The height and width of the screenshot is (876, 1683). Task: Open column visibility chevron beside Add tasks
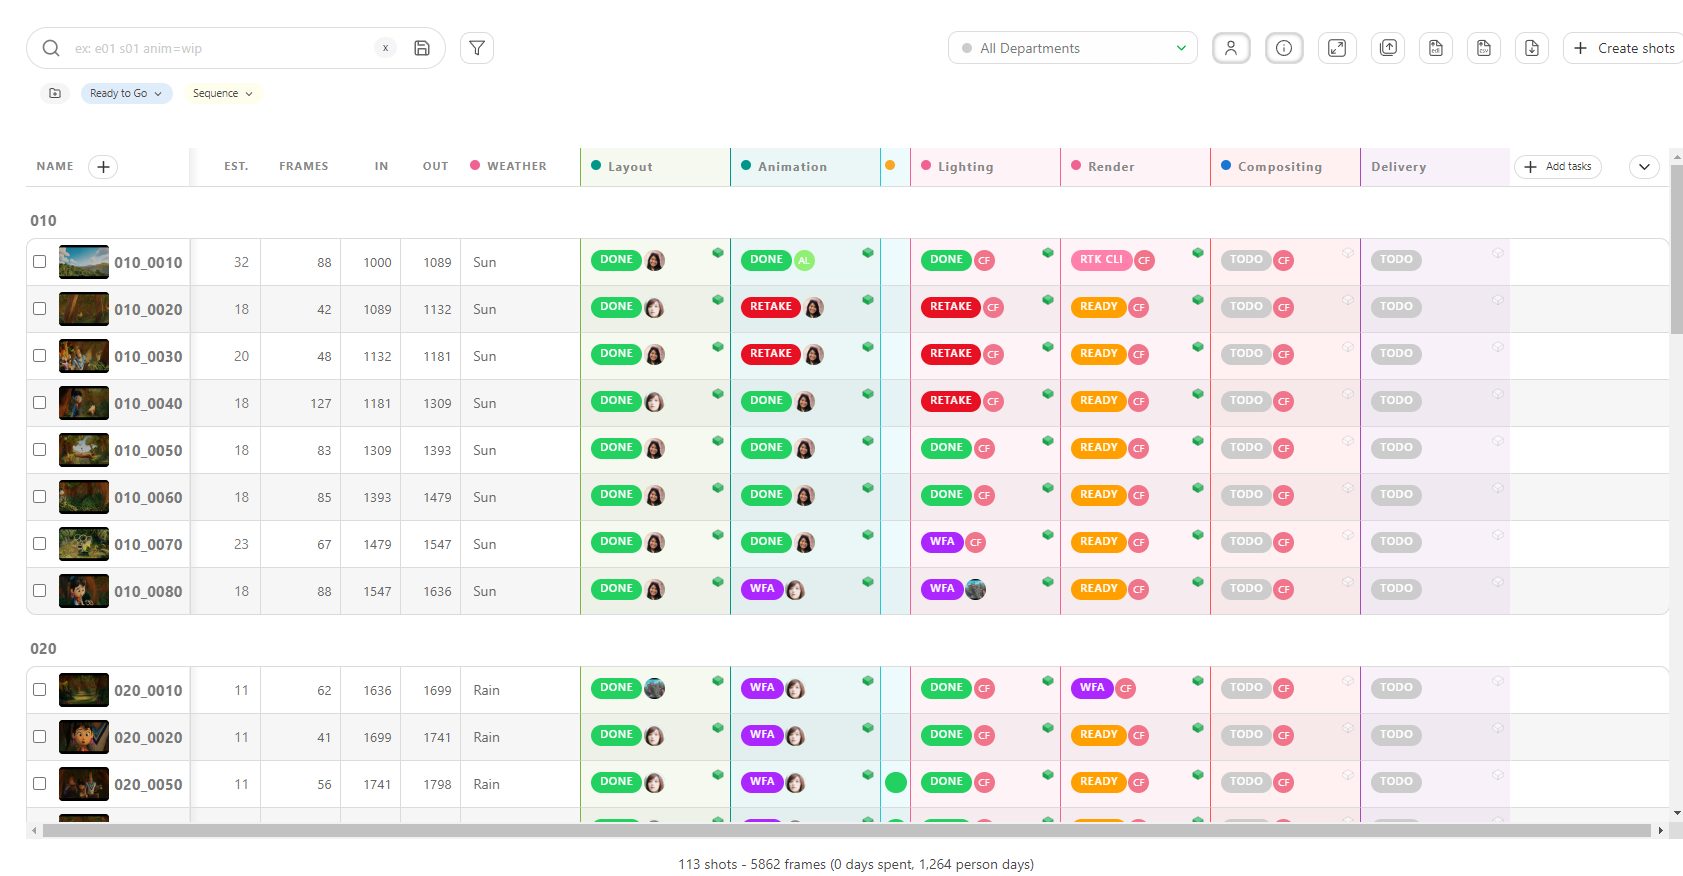tap(1644, 167)
